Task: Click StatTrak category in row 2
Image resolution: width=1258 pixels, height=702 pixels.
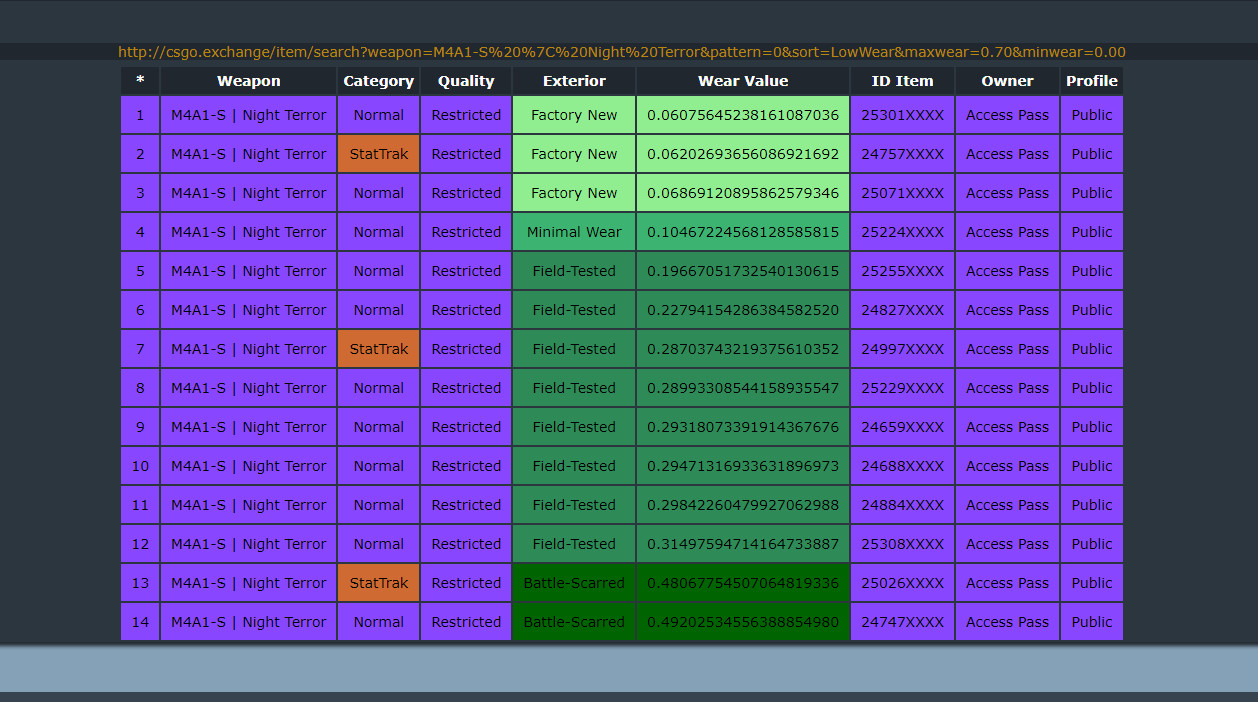Action: tap(378, 154)
